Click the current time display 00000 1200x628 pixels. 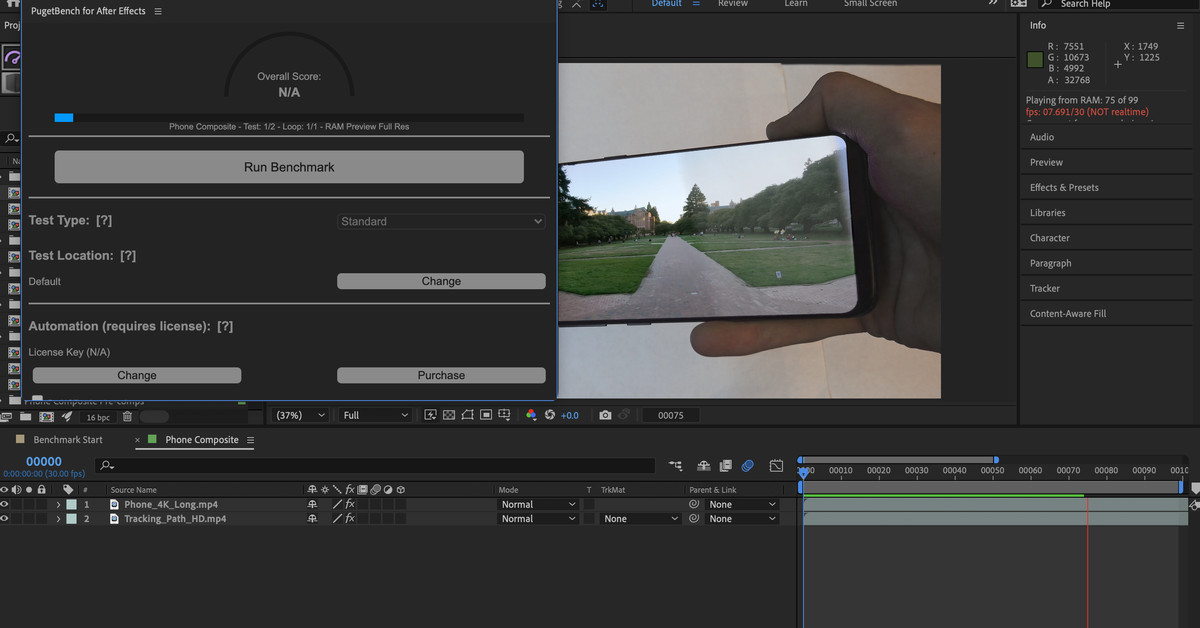(43, 462)
